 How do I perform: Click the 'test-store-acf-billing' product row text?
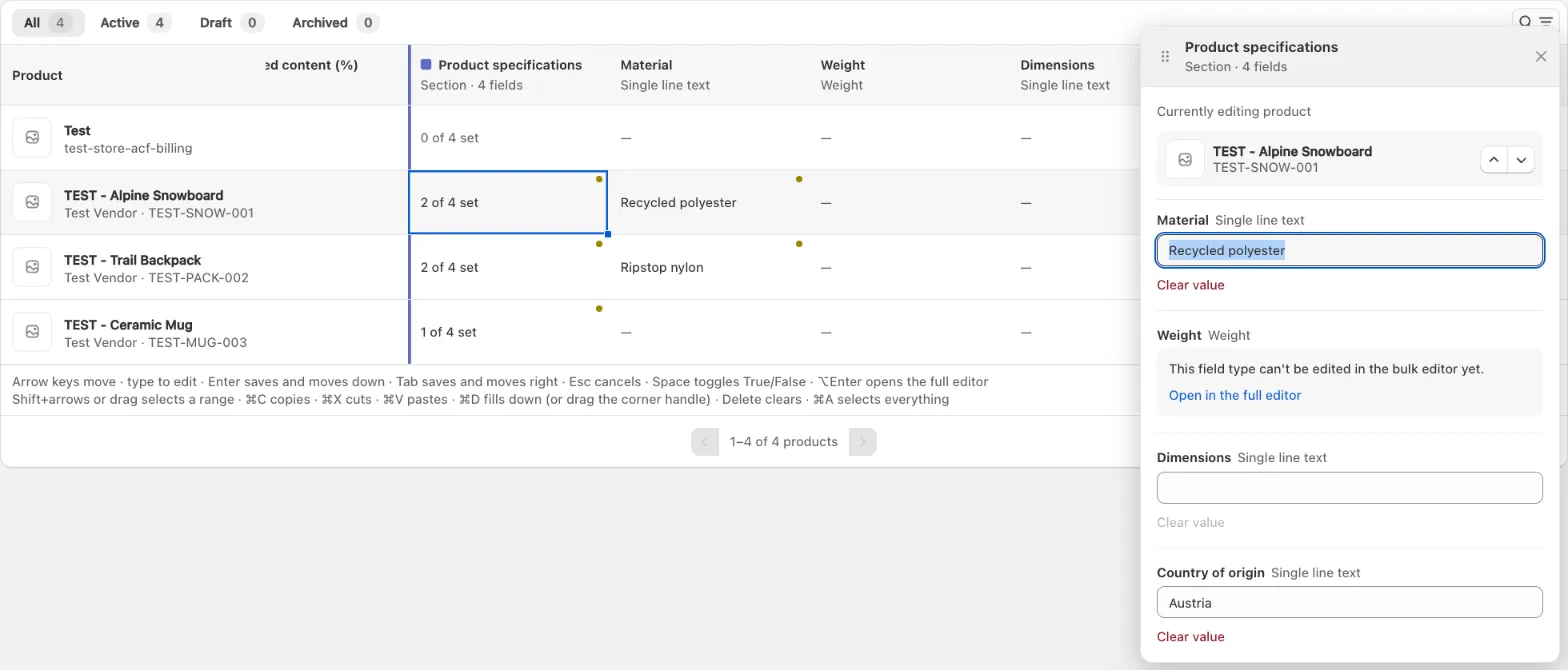pos(128,148)
